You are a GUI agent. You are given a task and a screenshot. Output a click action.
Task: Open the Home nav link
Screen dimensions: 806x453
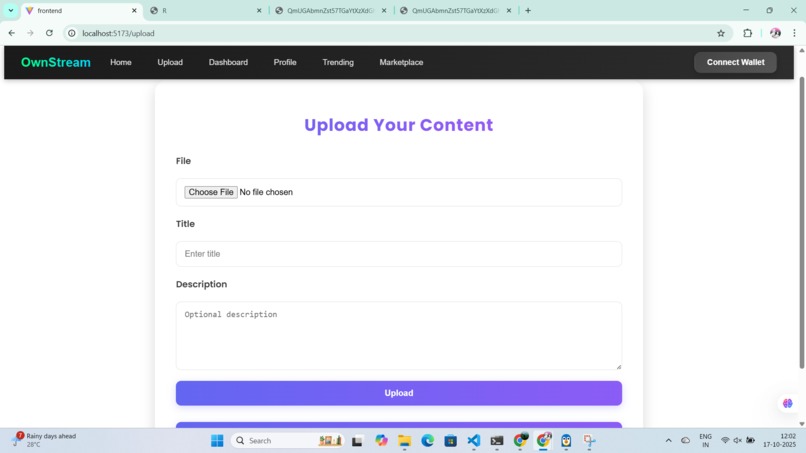121,62
